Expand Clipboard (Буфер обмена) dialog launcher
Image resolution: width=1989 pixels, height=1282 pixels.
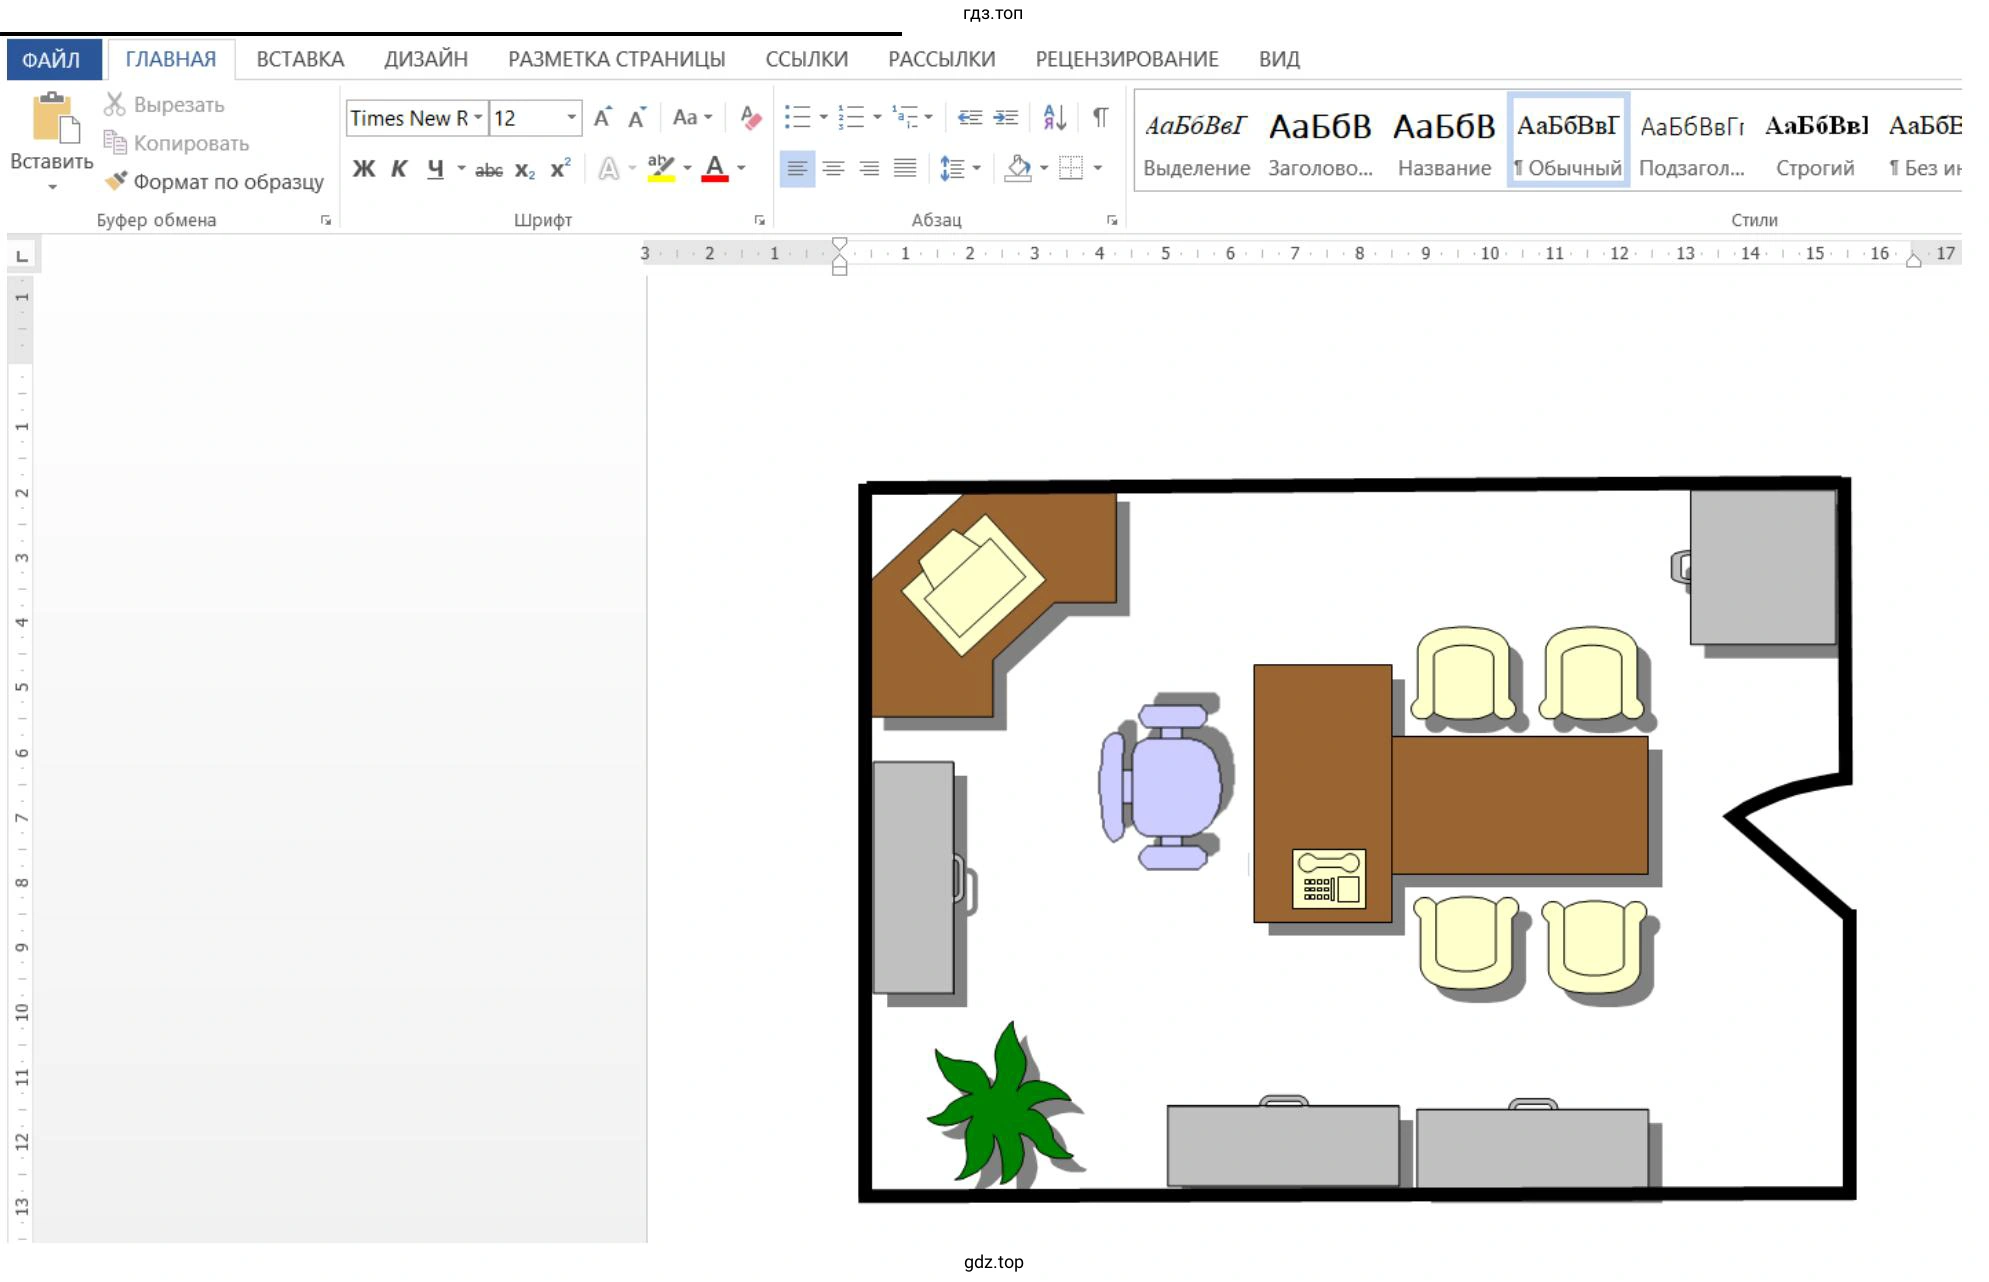[326, 220]
